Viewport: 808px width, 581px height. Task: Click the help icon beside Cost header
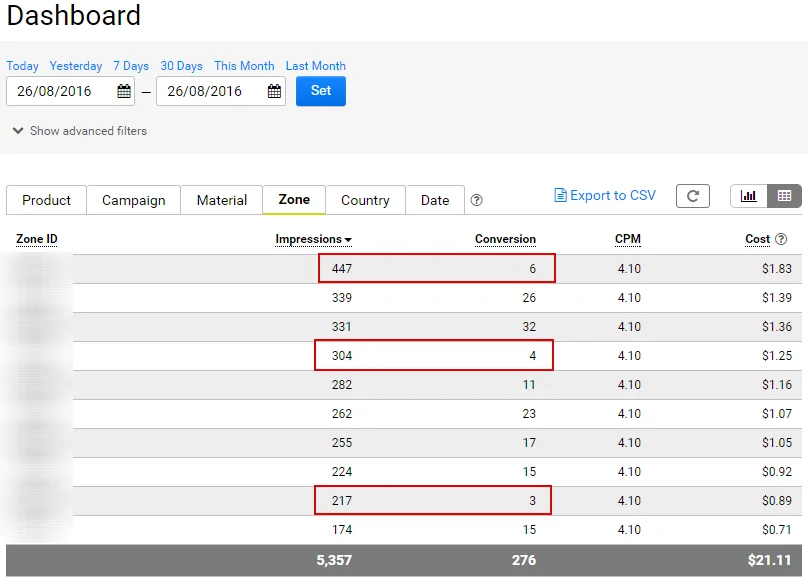pyautogui.click(x=781, y=239)
